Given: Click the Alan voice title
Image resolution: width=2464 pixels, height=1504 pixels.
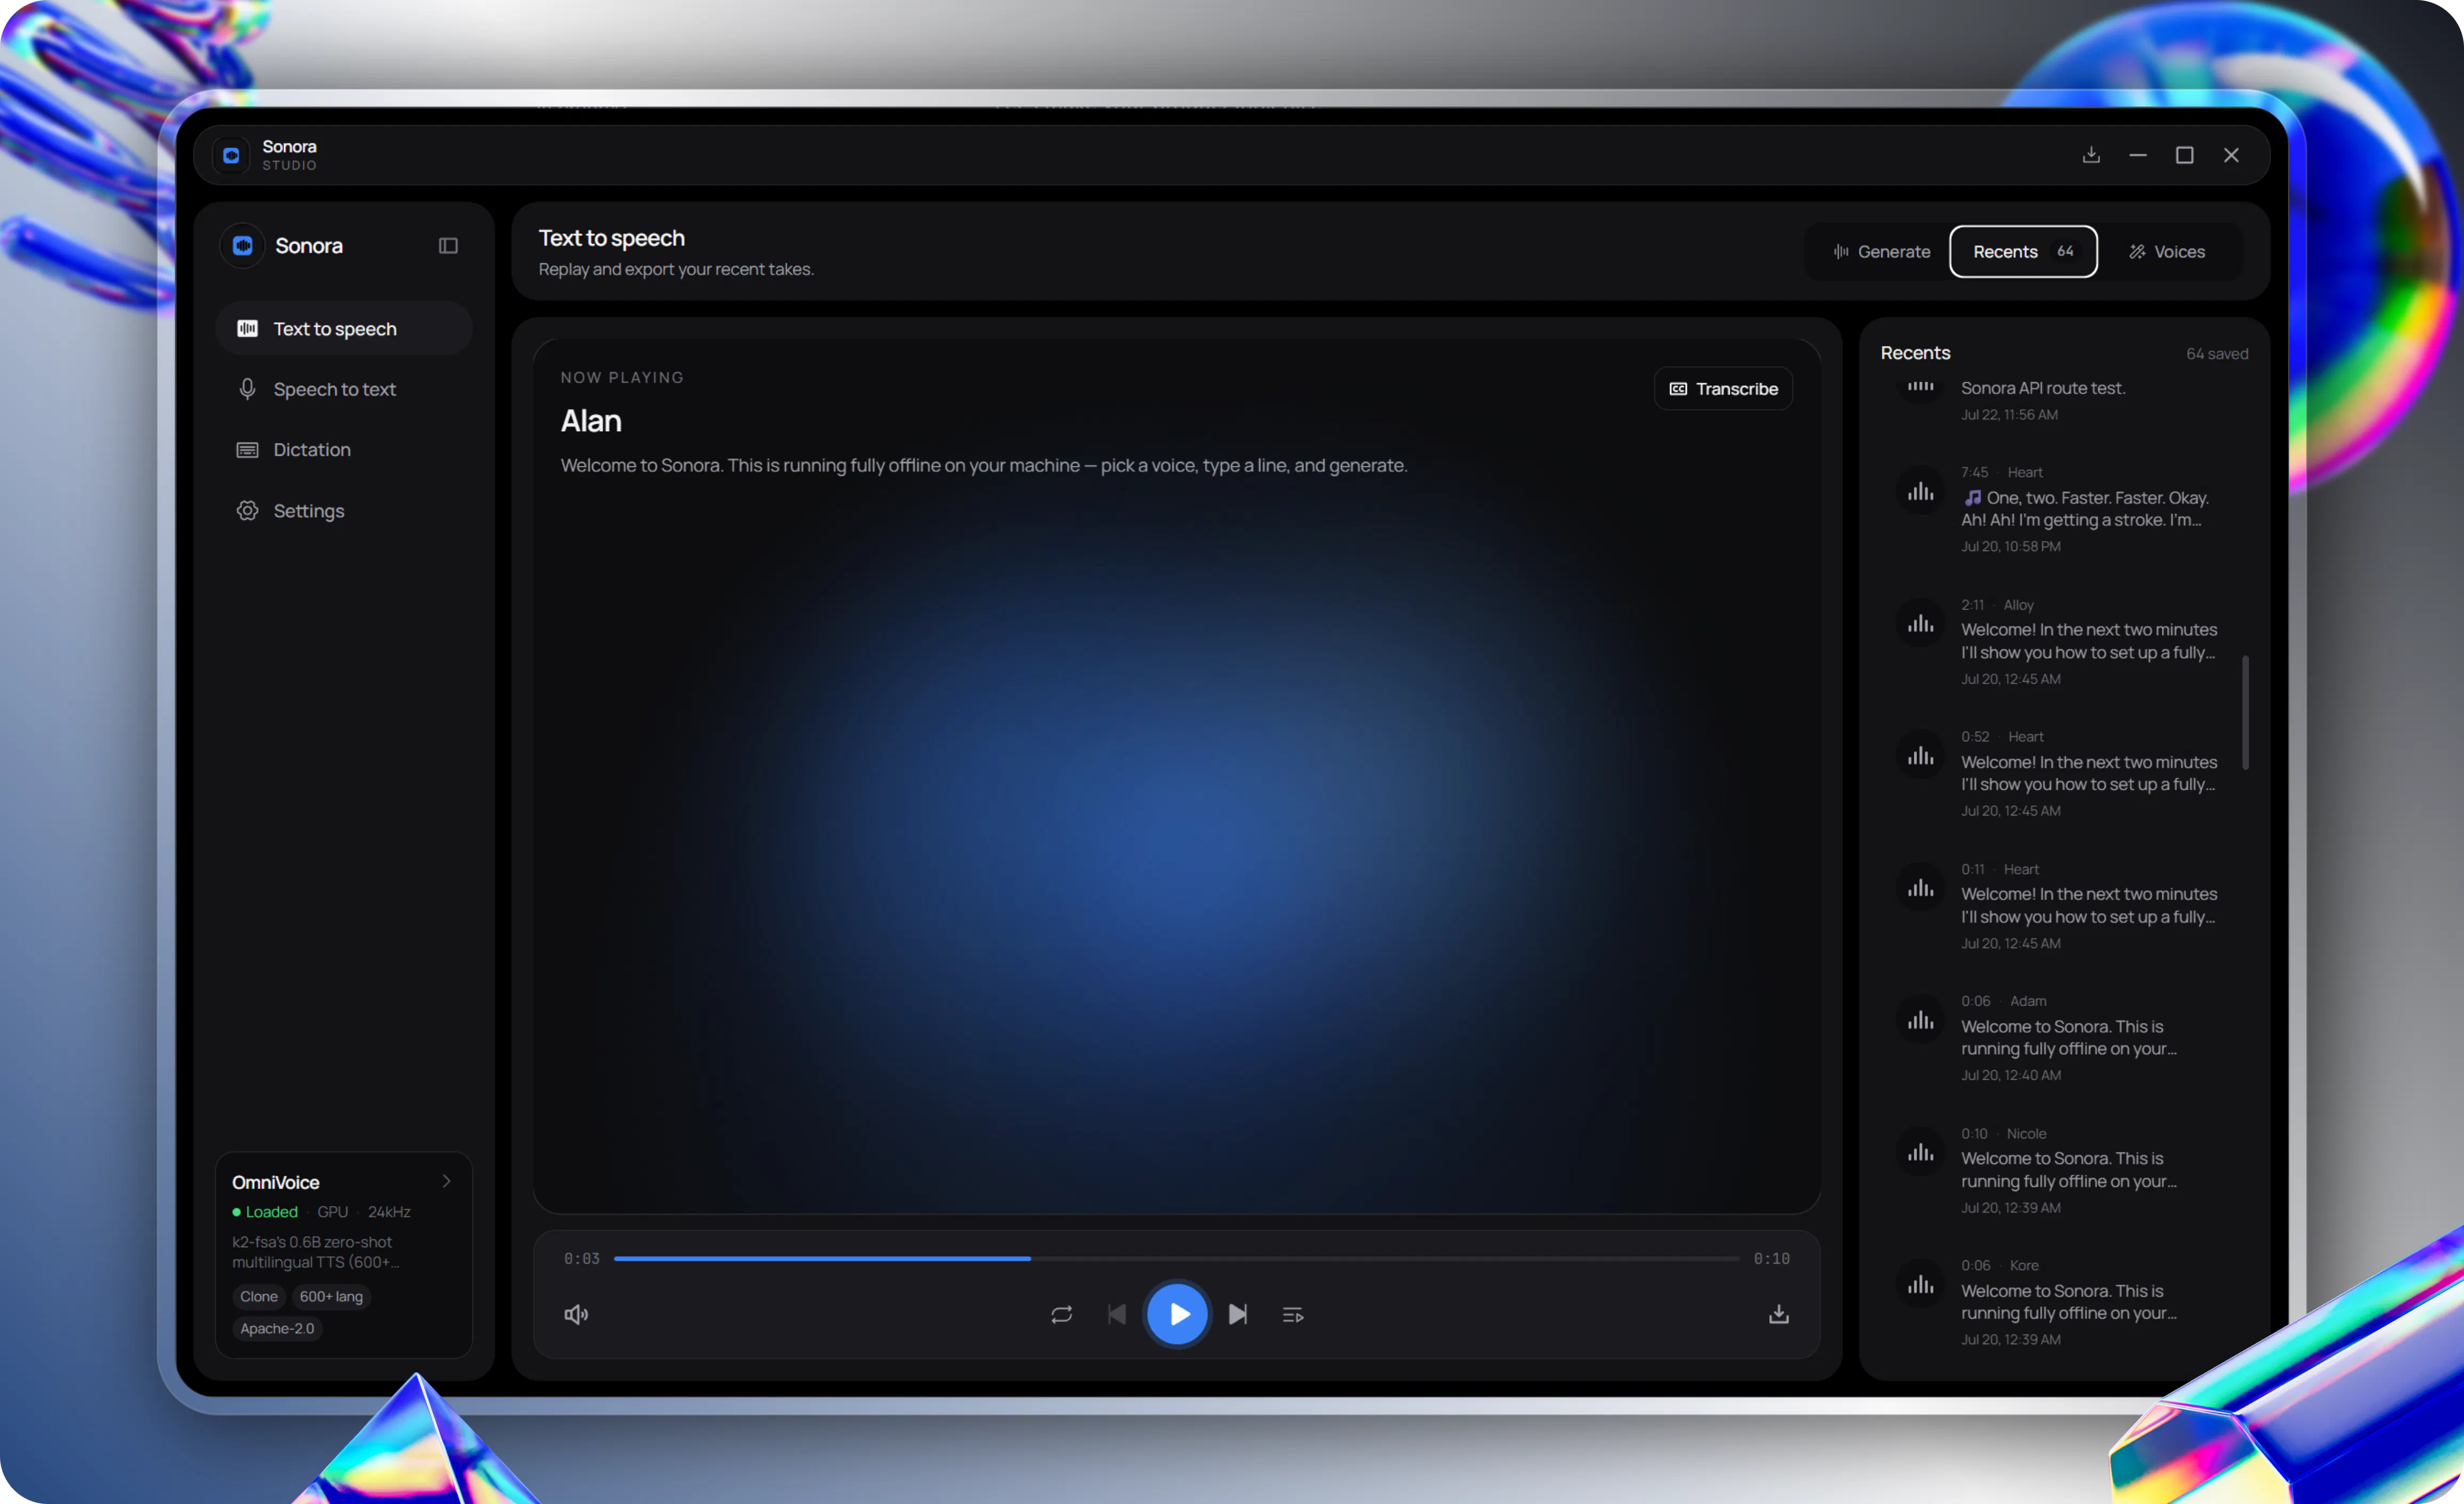Looking at the screenshot, I should 591,421.
